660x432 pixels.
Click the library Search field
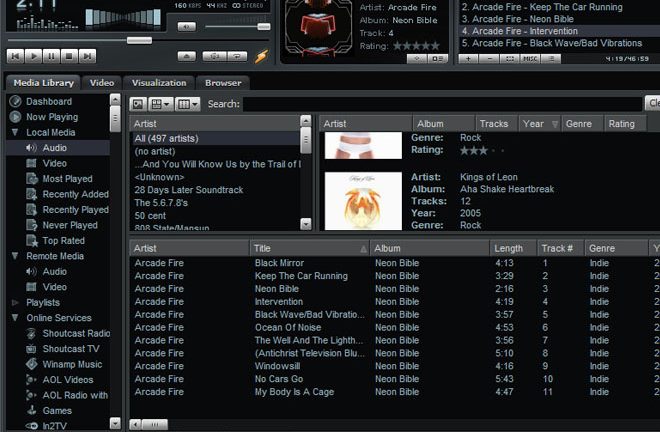pyautogui.click(x=442, y=104)
